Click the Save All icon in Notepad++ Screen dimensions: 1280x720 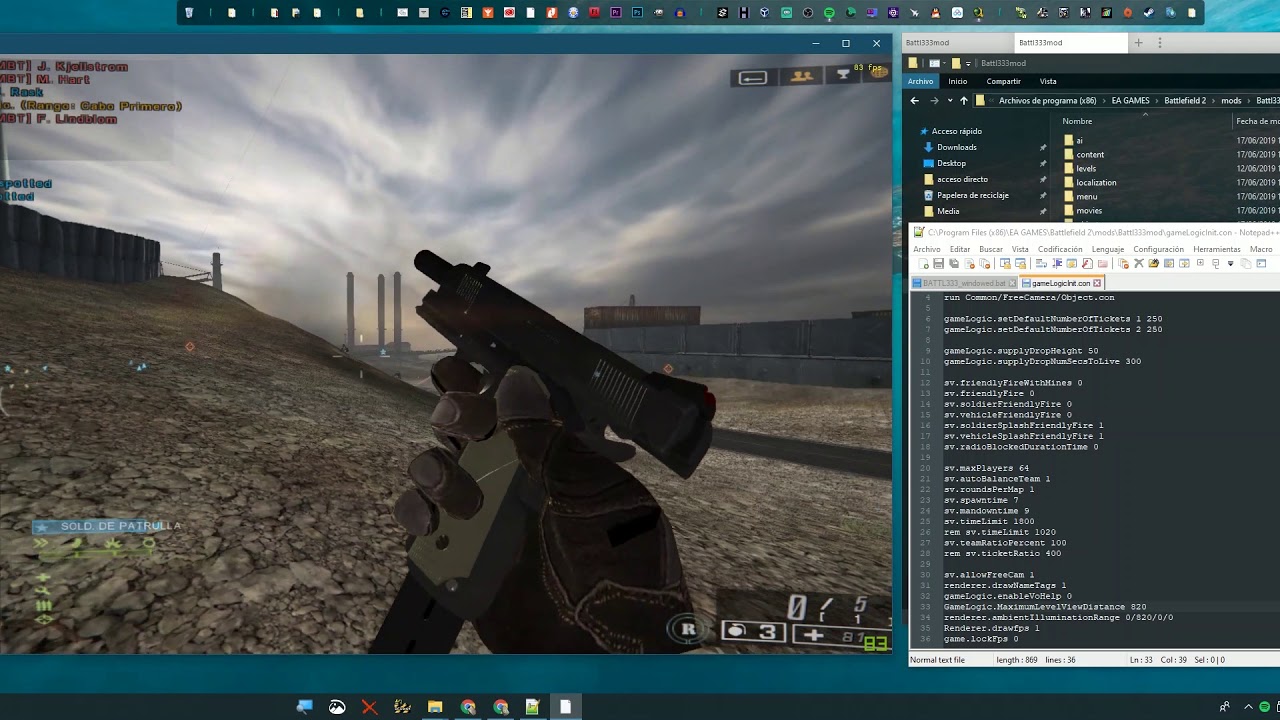954,264
